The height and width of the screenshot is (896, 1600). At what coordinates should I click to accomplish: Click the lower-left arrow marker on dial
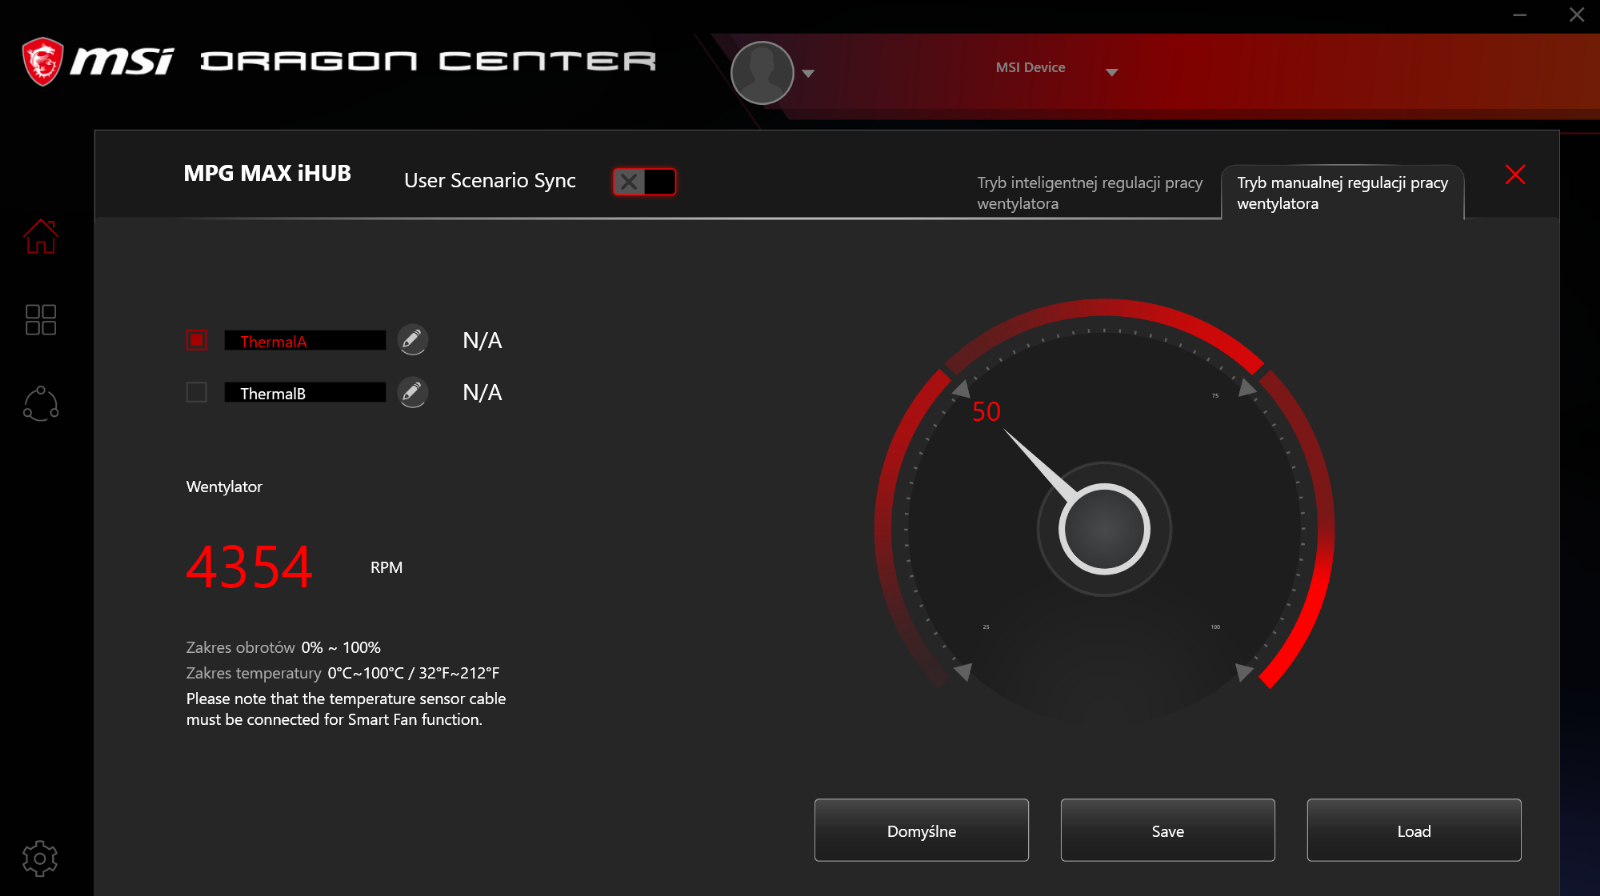pyautogui.click(x=962, y=671)
